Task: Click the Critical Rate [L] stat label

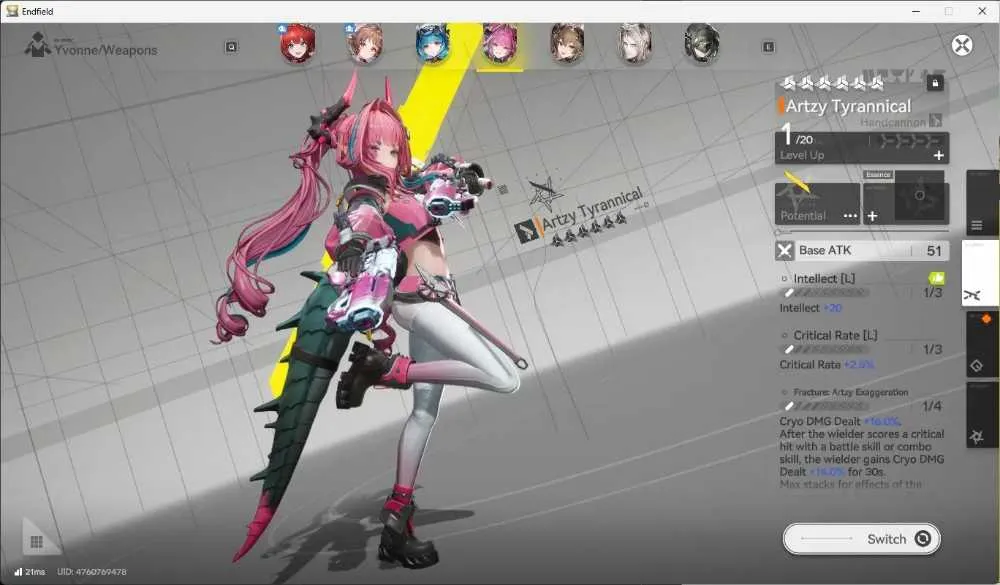Action: point(835,336)
